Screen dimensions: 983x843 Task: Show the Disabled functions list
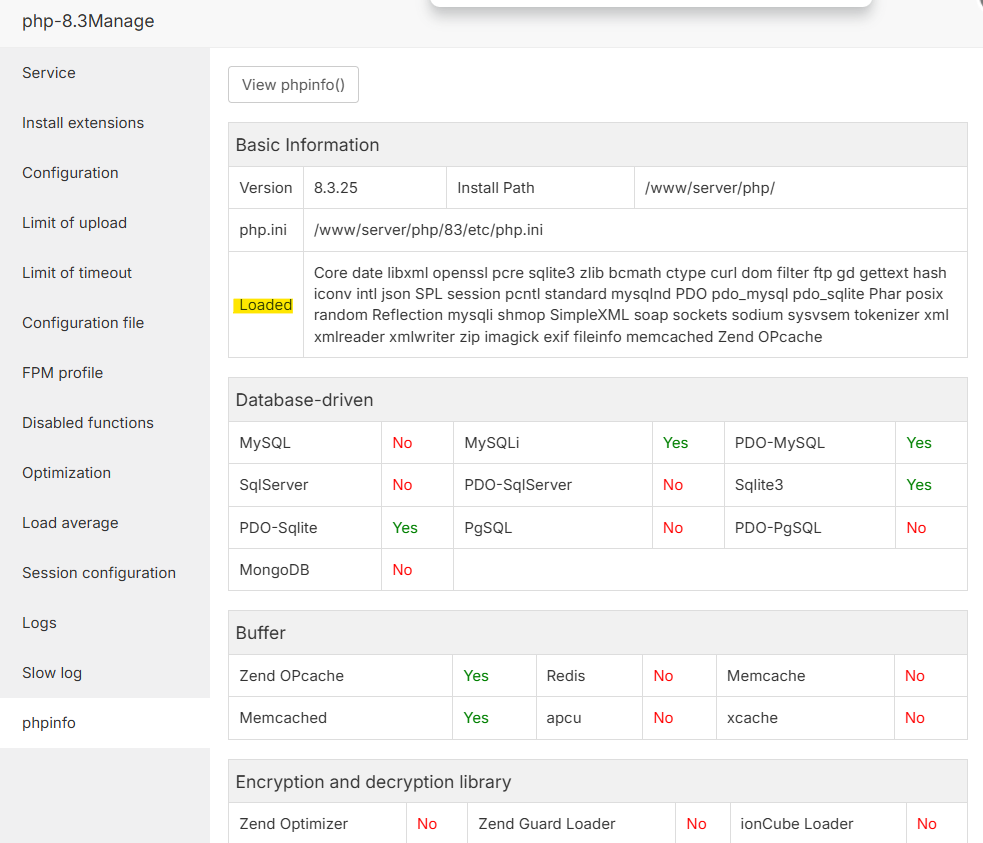pyautogui.click(x=88, y=423)
